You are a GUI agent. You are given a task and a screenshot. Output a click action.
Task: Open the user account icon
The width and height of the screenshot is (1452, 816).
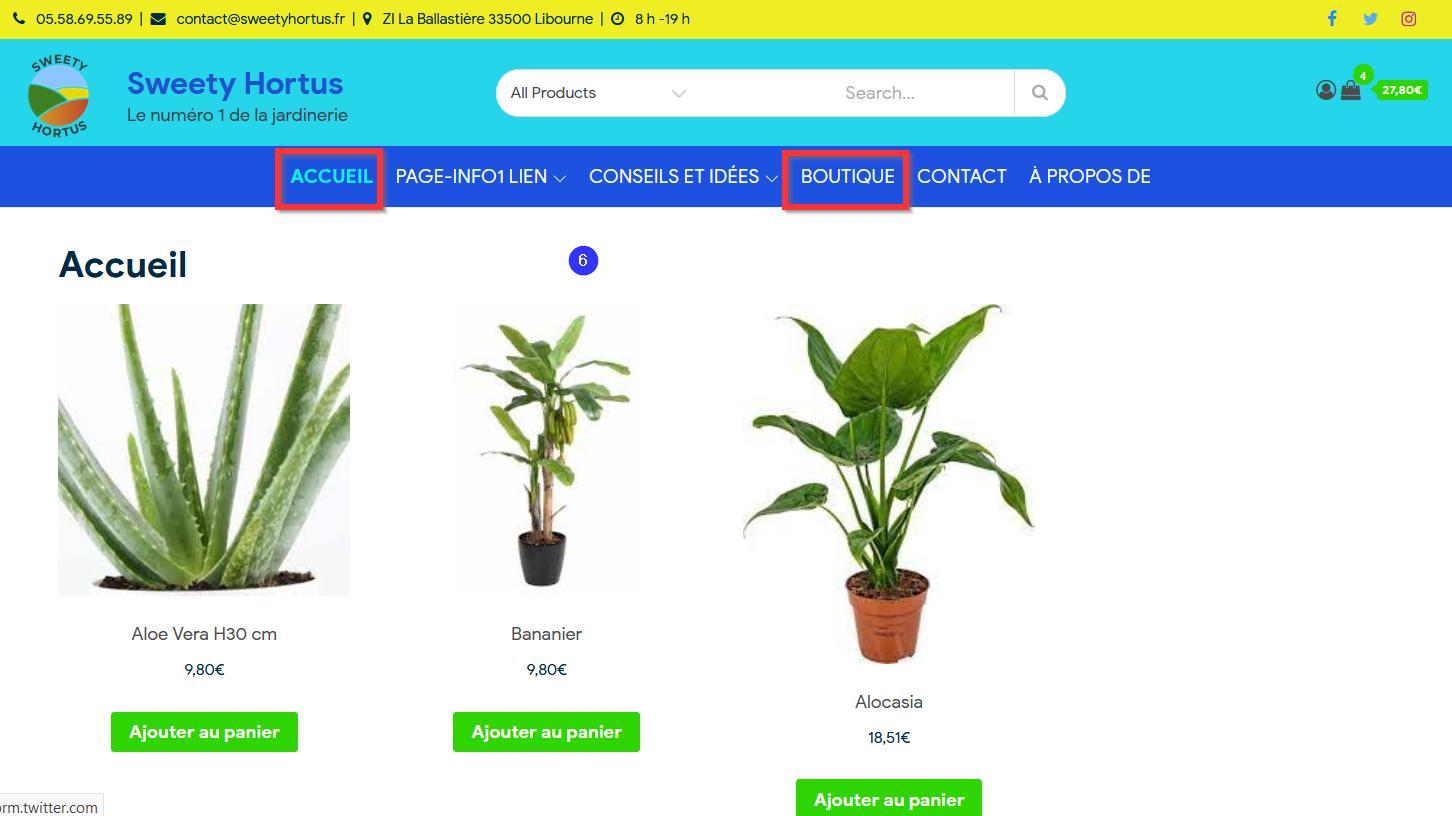click(x=1326, y=90)
